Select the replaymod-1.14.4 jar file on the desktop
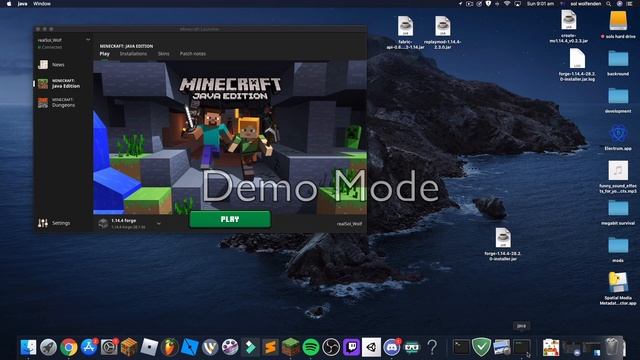 pyautogui.click(x=442, y=33)
